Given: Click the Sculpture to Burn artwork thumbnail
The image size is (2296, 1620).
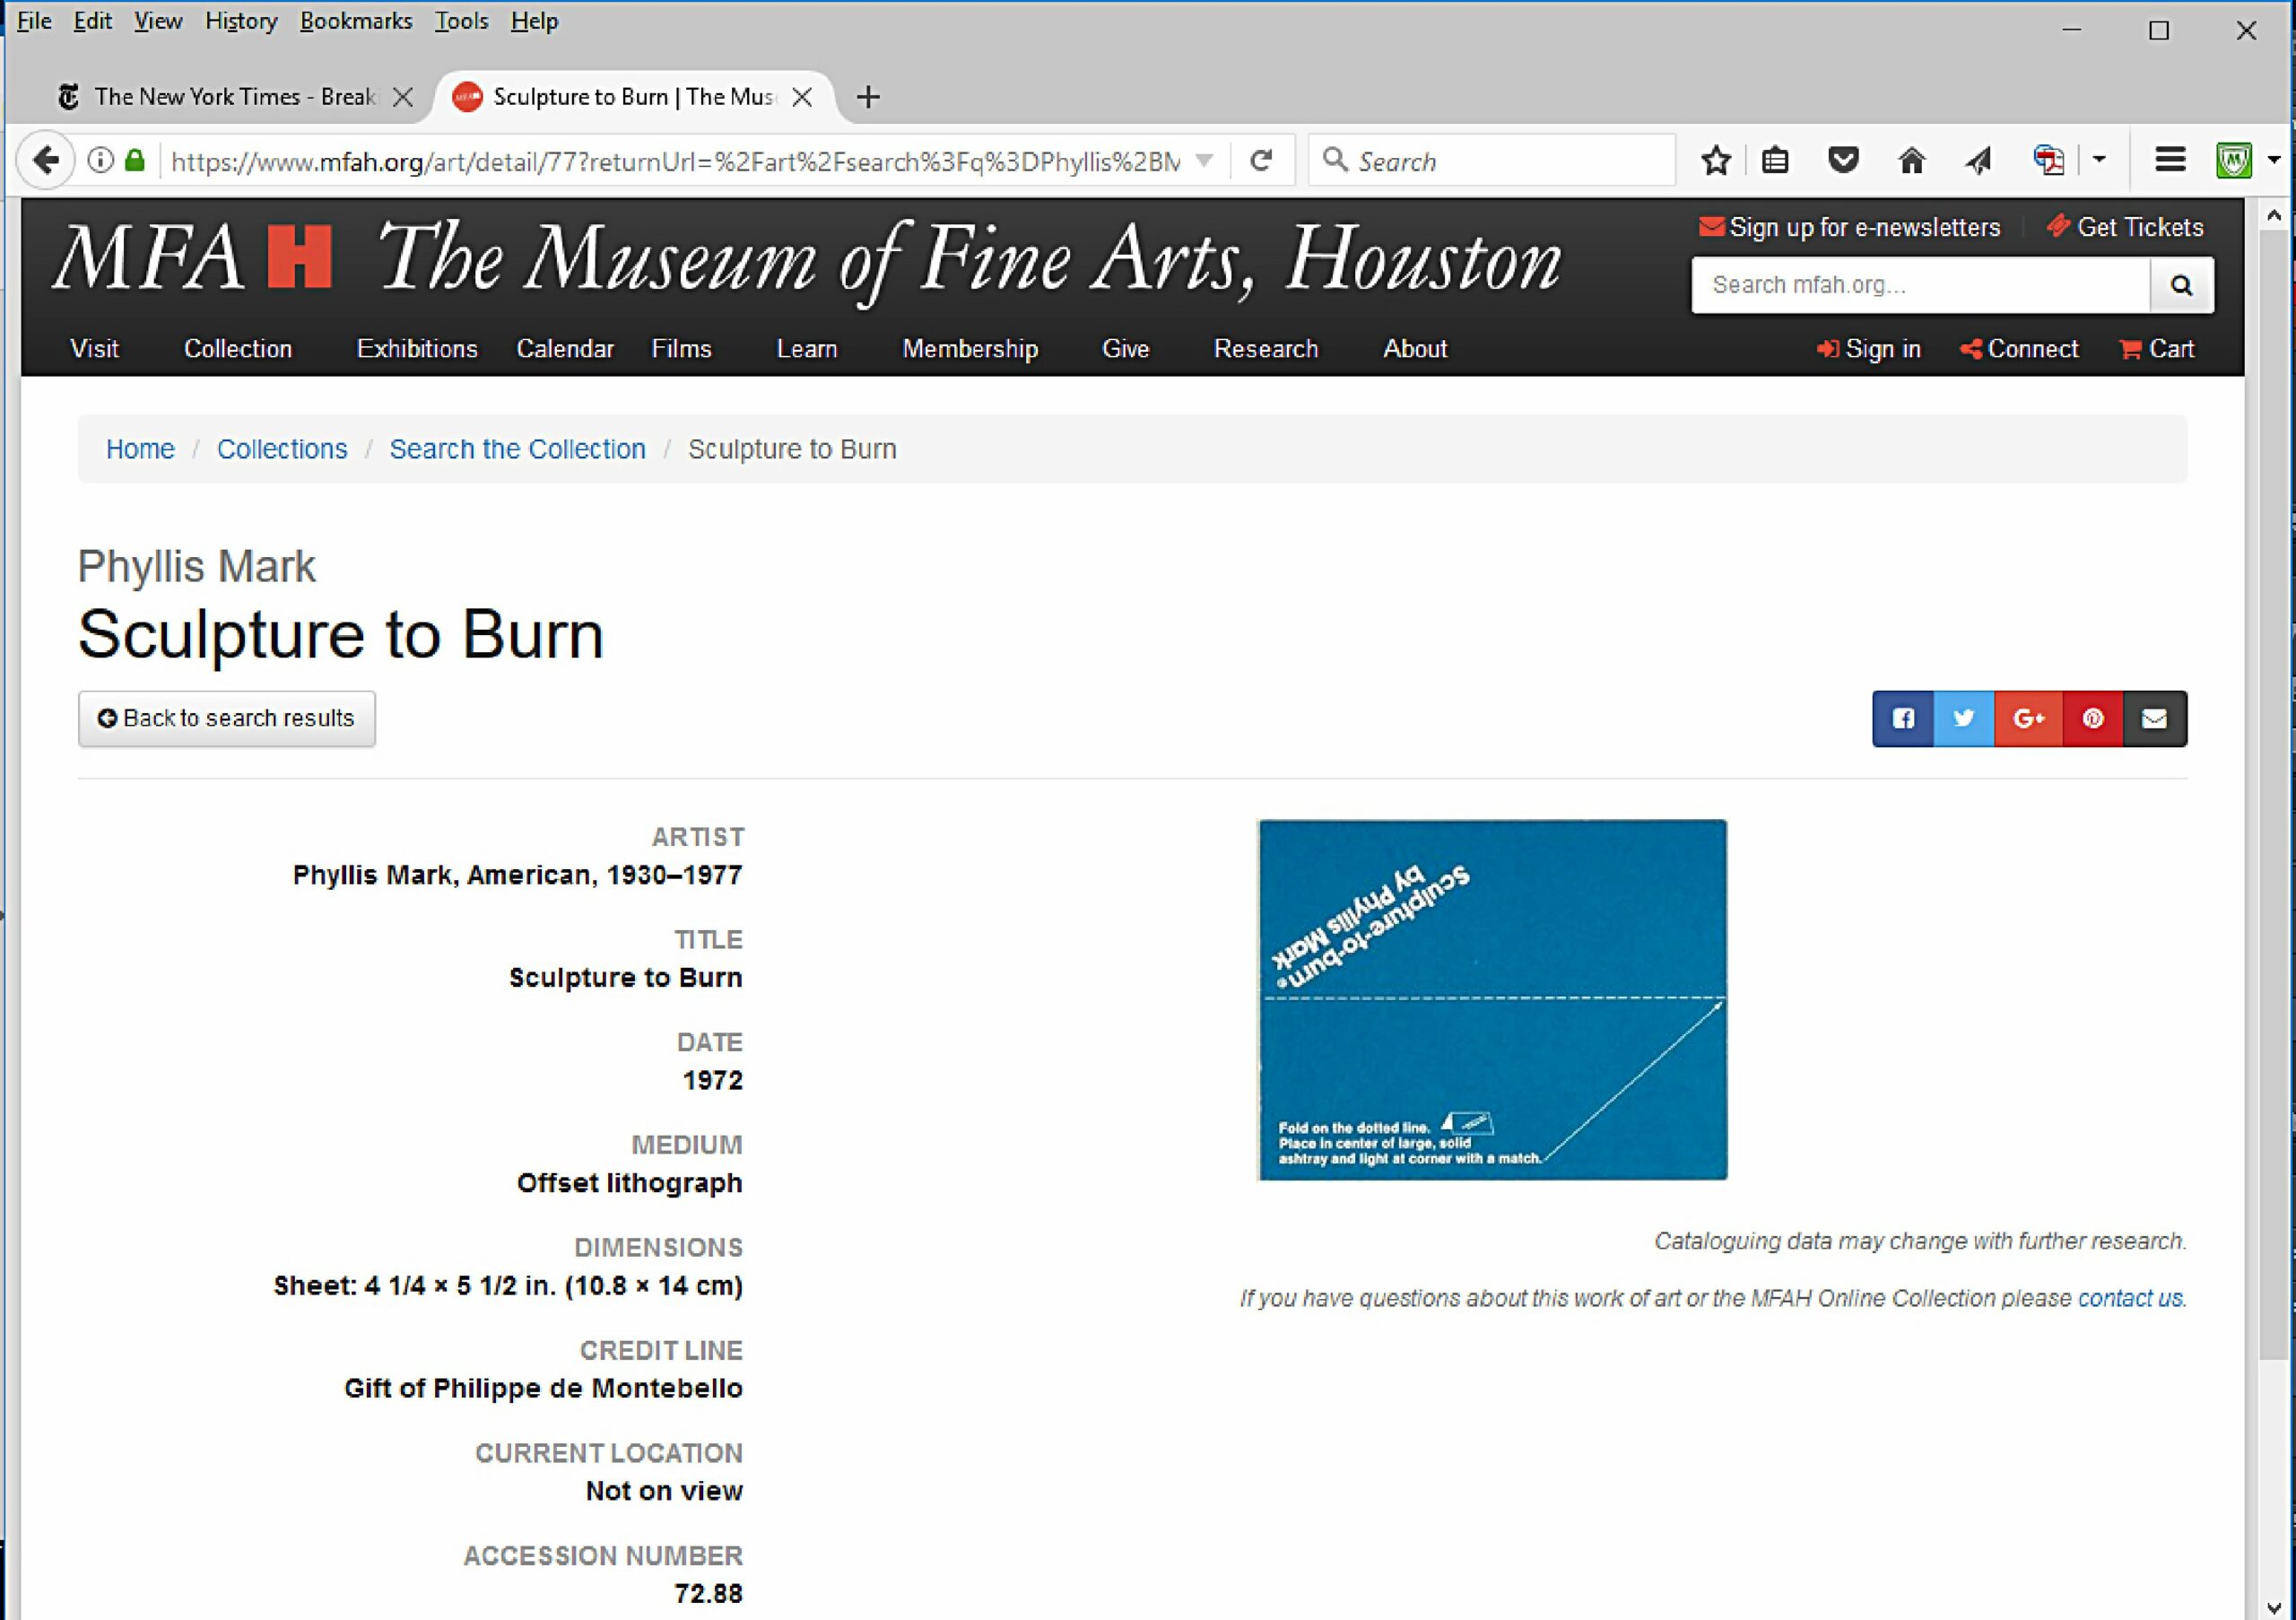Looking at the screenshot, I should click(1492, 1000).
